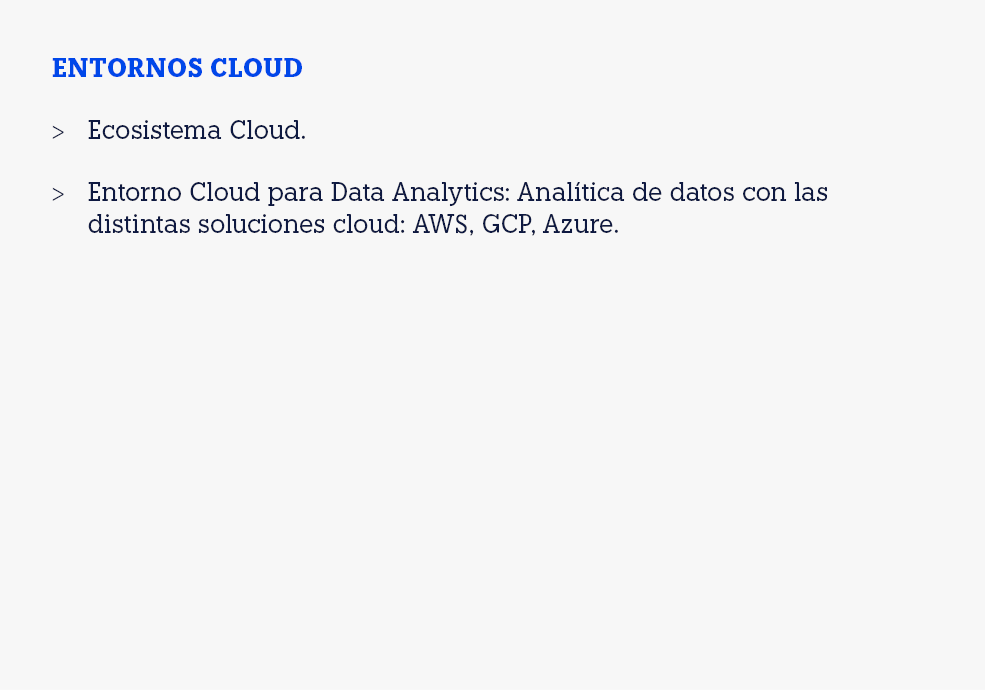Click the chevron bullet before Ecosistema Cloud
Viewport: 985px width, 690px height.
click(x=58, y=132)
